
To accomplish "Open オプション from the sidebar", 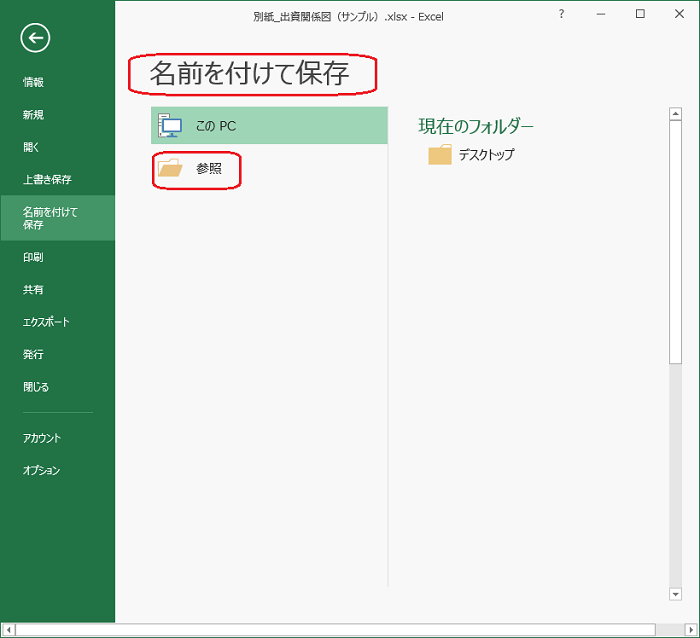I will [41, 470].
